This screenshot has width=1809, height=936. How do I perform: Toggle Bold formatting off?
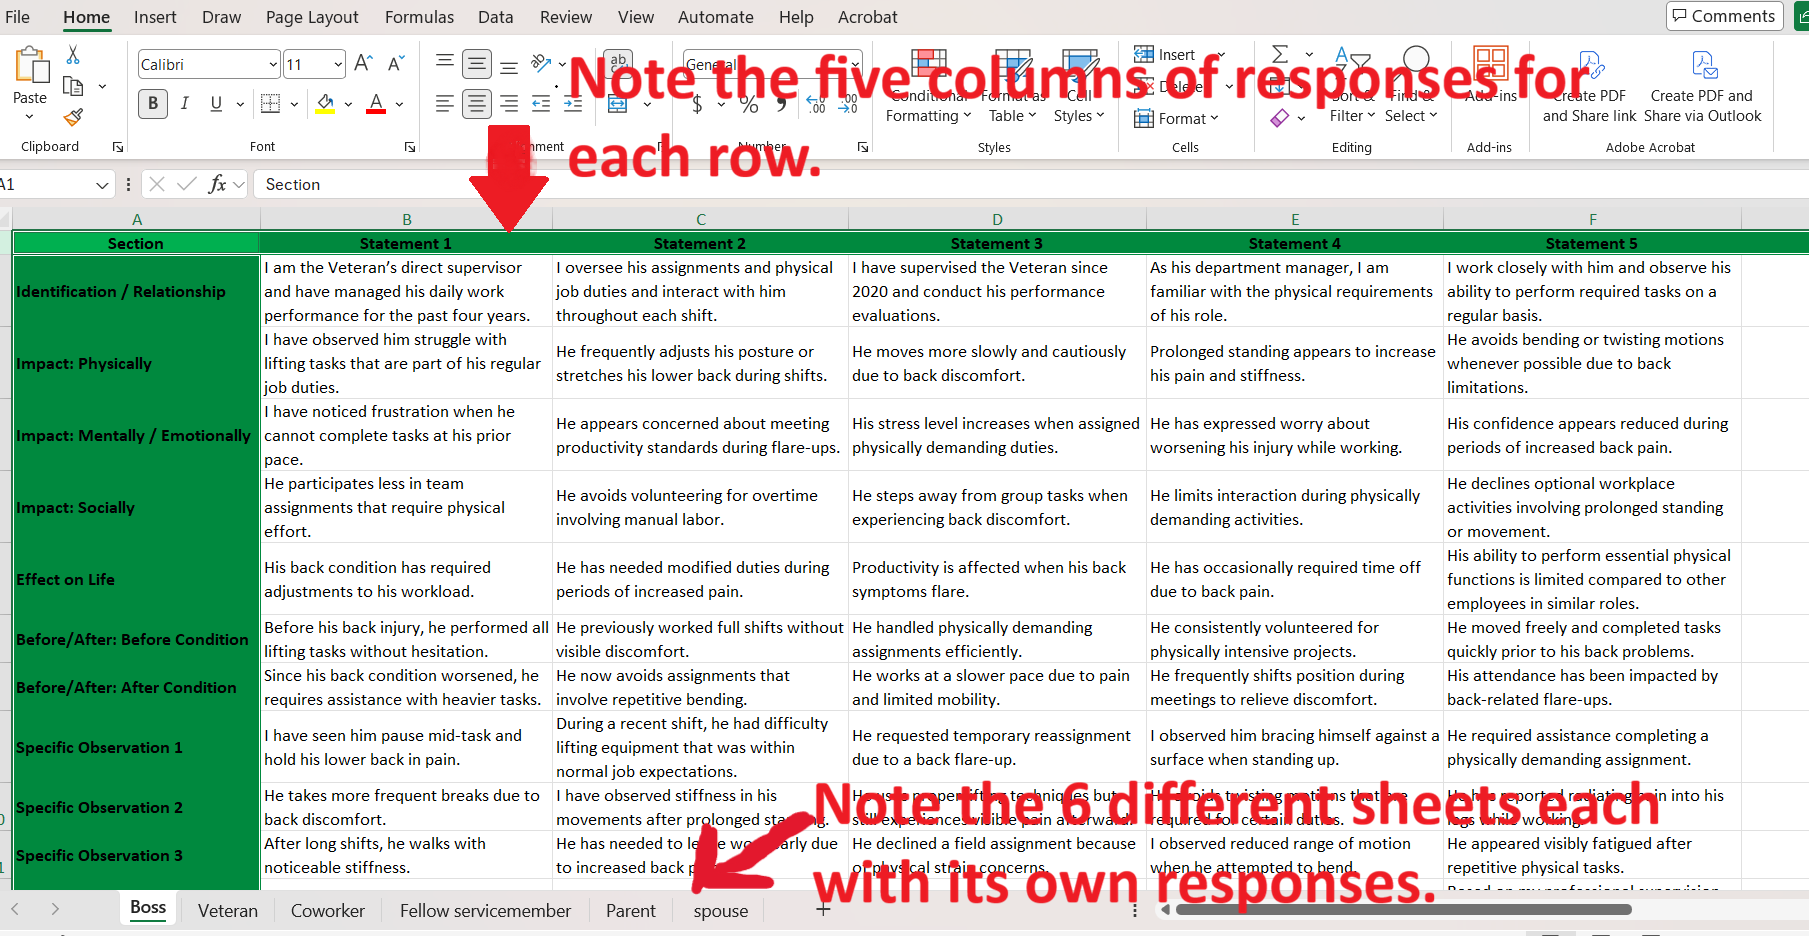tap(153, 103)
